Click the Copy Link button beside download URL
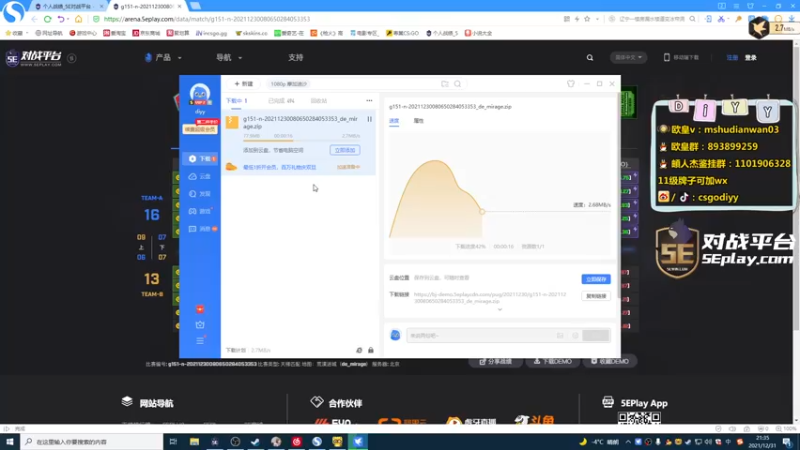 coord(596,296)
